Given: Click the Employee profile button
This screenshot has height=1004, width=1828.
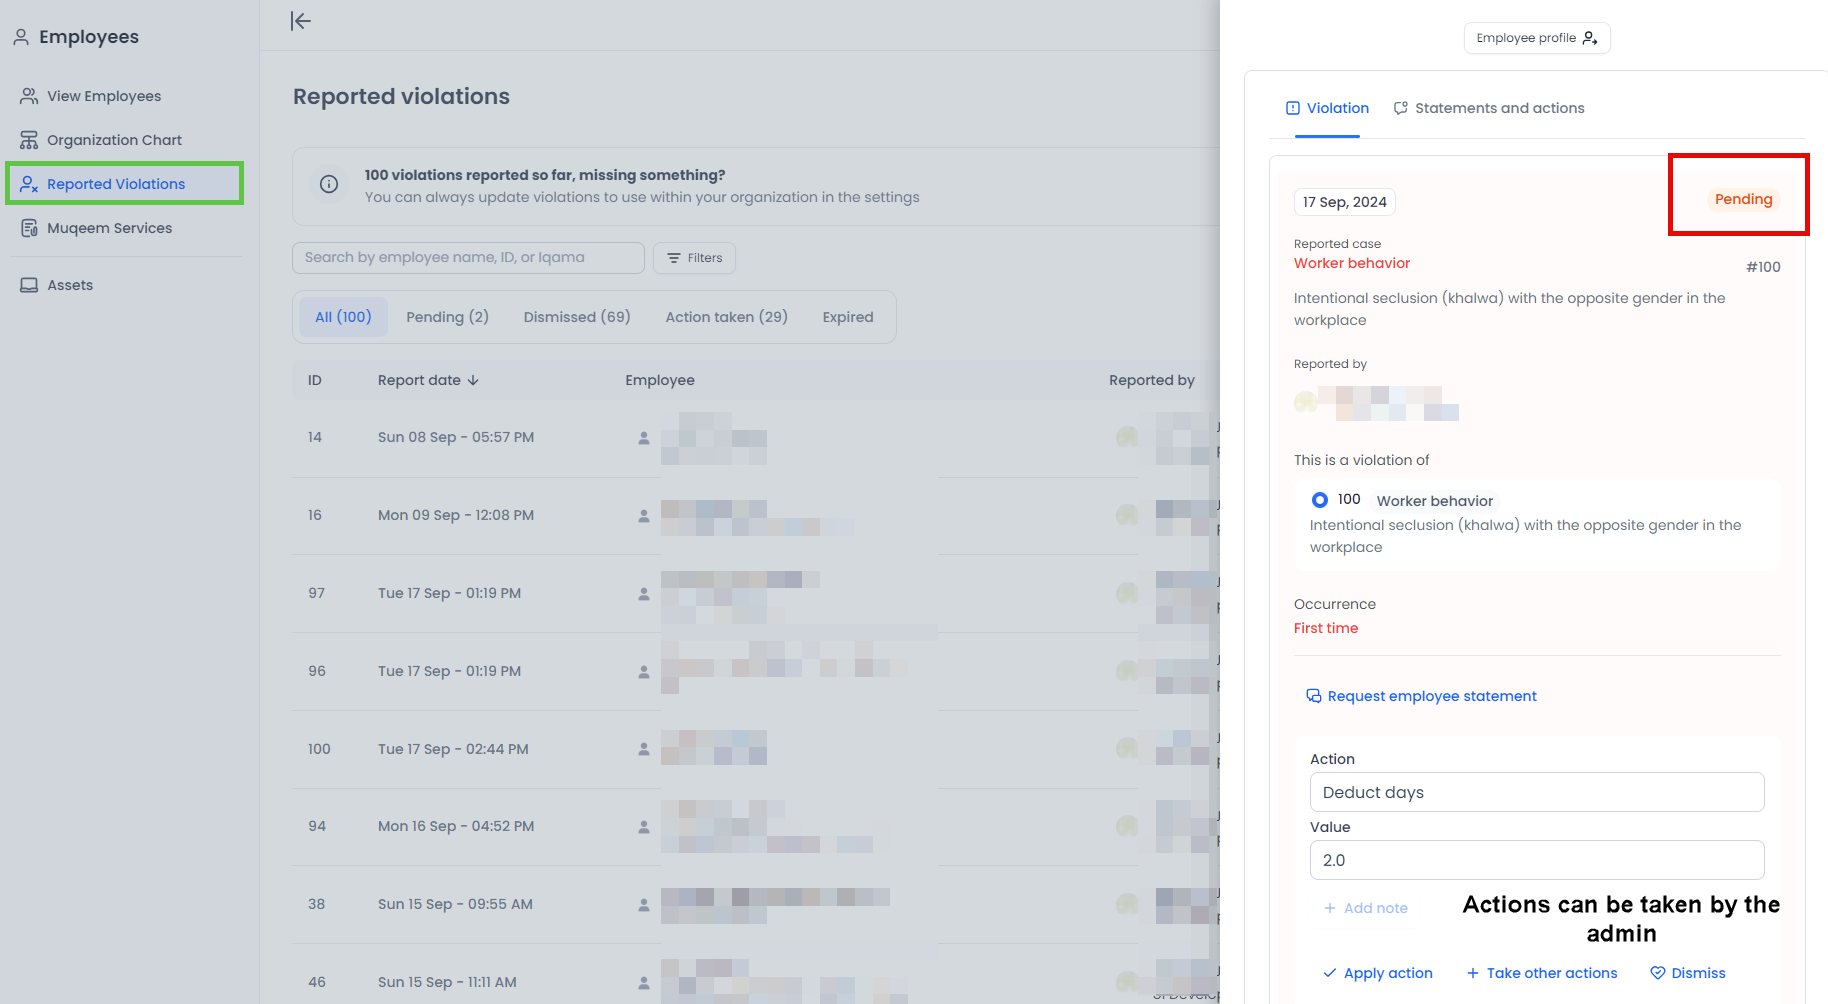Looking at the screenshot, I should click(x=1536, y=38).
